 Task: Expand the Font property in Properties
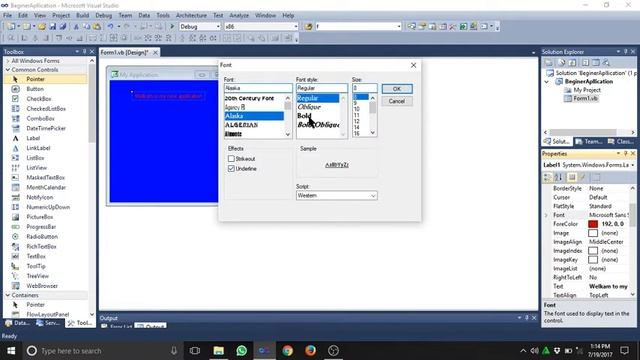(546, 215)
